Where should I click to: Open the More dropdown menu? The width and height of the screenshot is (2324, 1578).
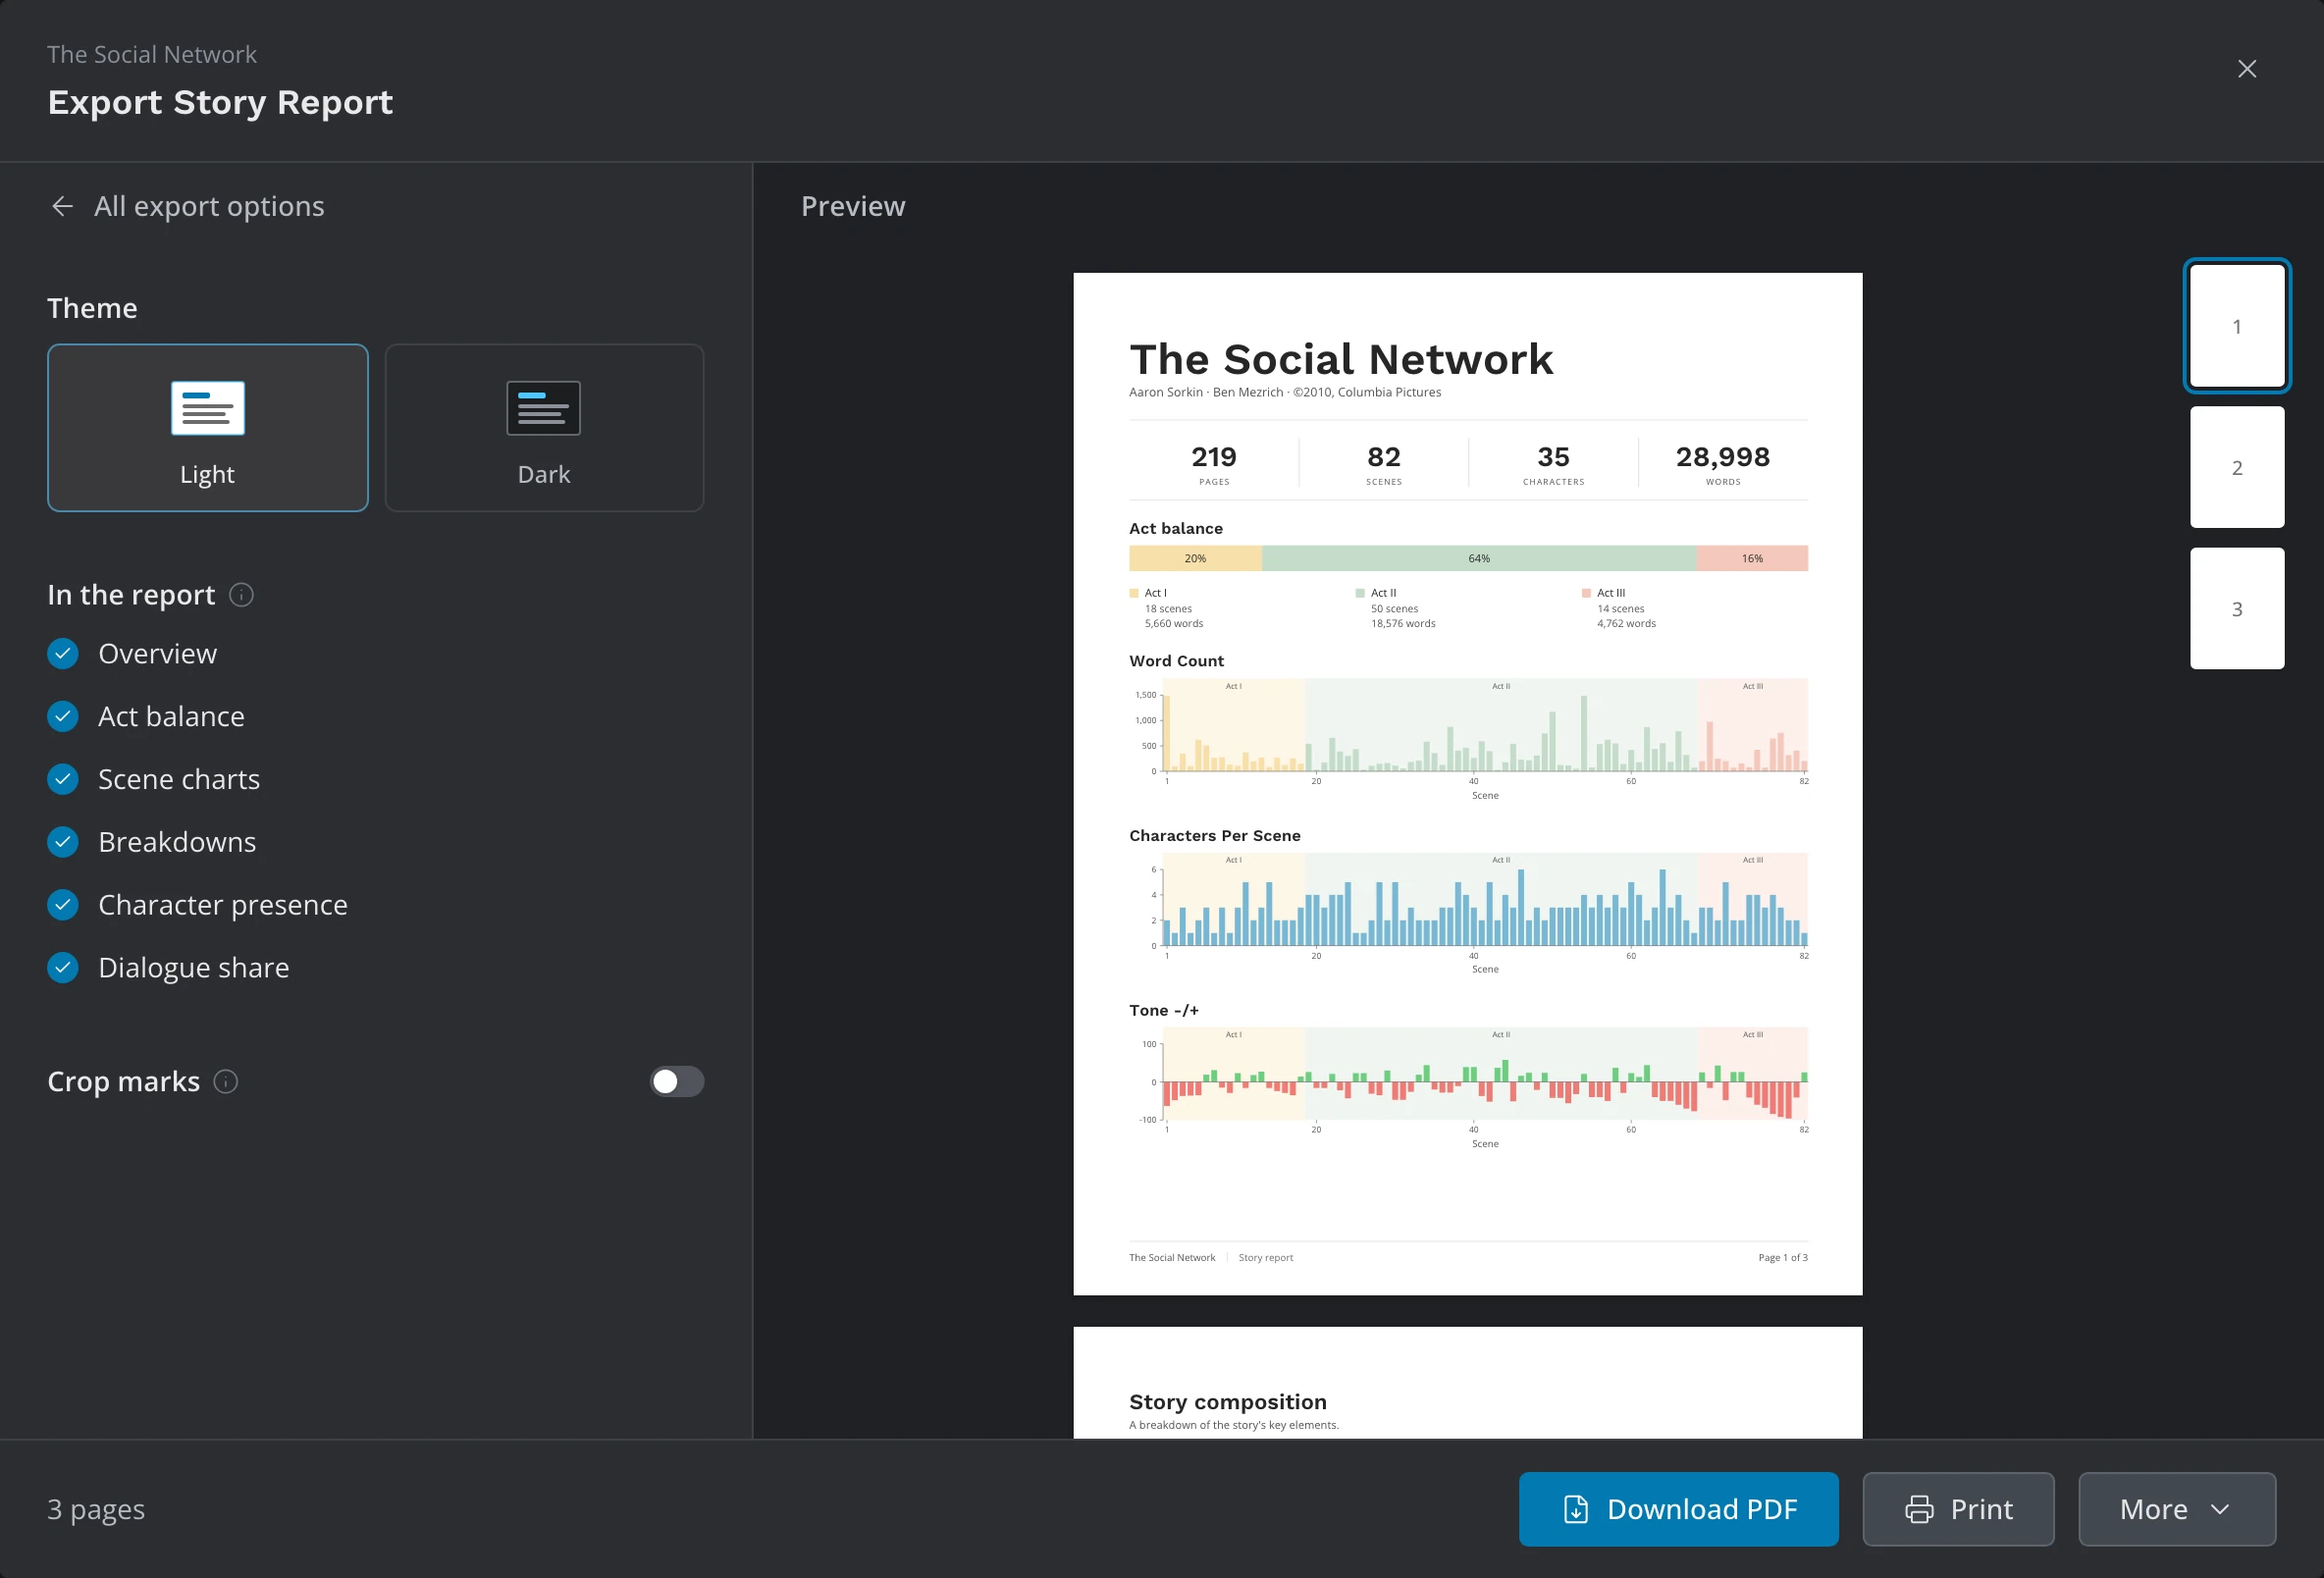[x=2176, y=1509]
